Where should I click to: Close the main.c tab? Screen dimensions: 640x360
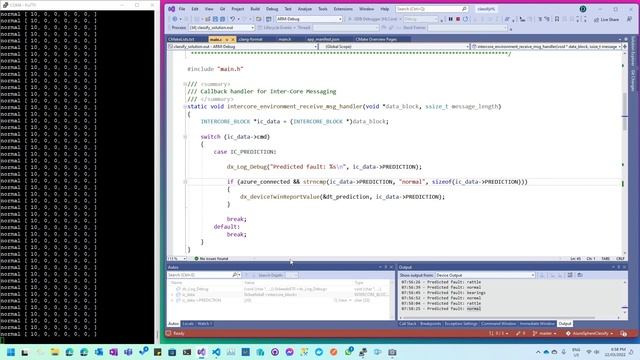tap(233, 39)
